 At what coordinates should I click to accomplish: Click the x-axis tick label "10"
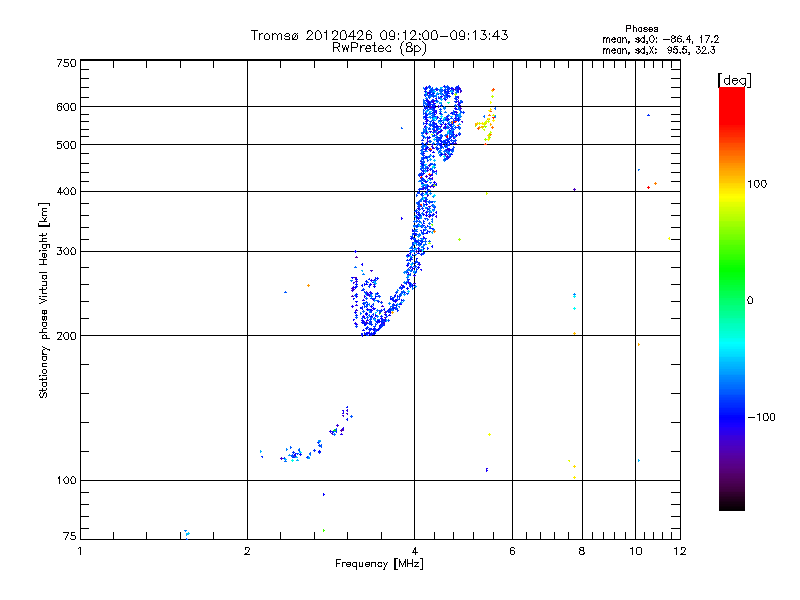tap(636, 551)
